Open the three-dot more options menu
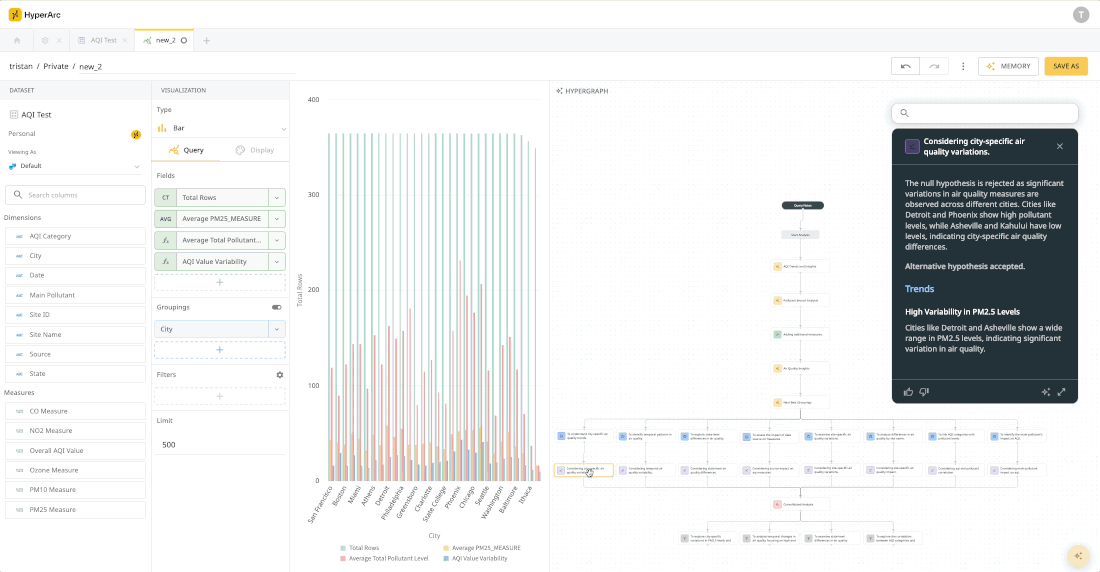 tap(963, 66)
